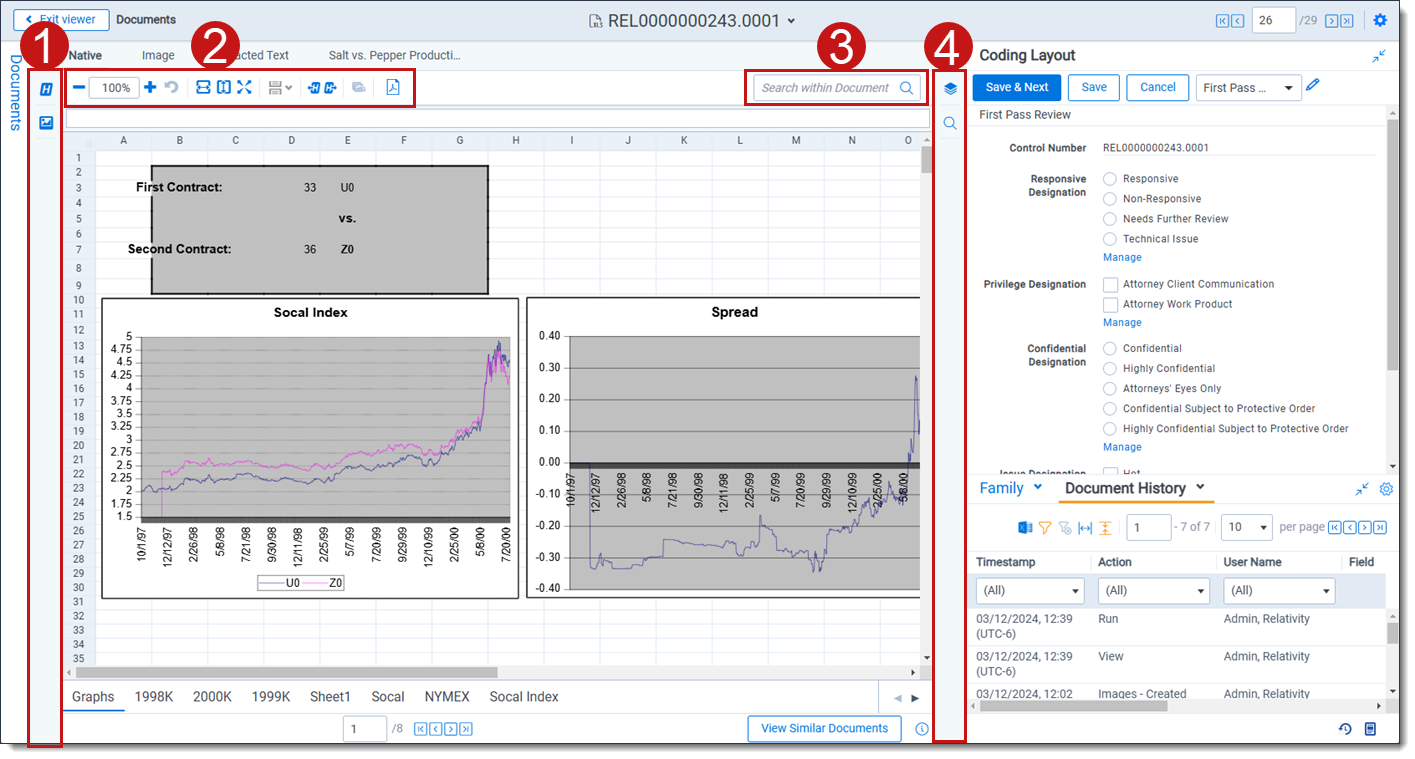Select the Responsive radio button

tap(1110, 179)
